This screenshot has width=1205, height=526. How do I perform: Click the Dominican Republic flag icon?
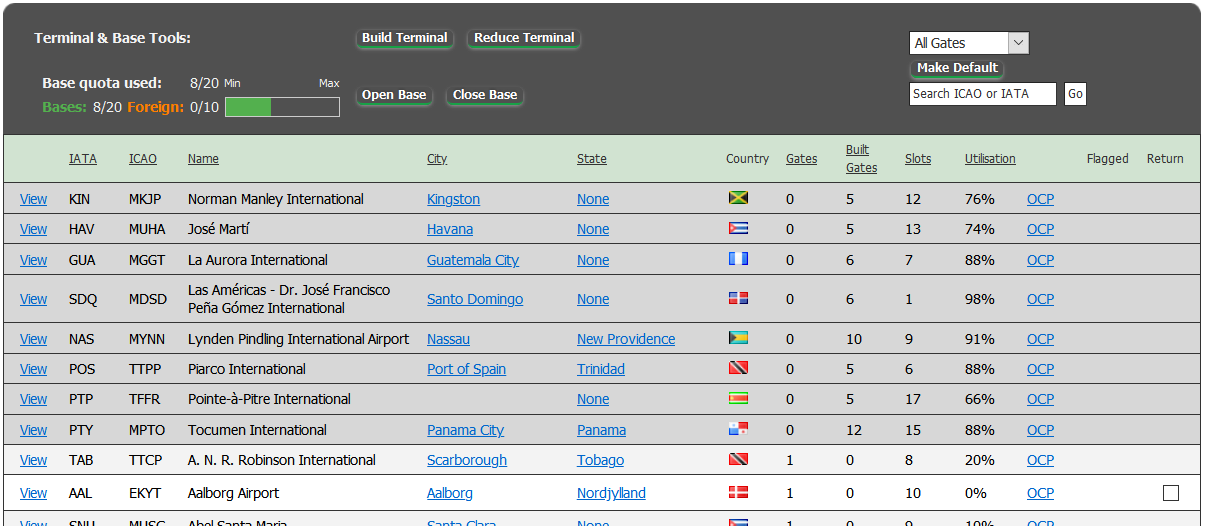pyautogui.click(x=738, y=298)
